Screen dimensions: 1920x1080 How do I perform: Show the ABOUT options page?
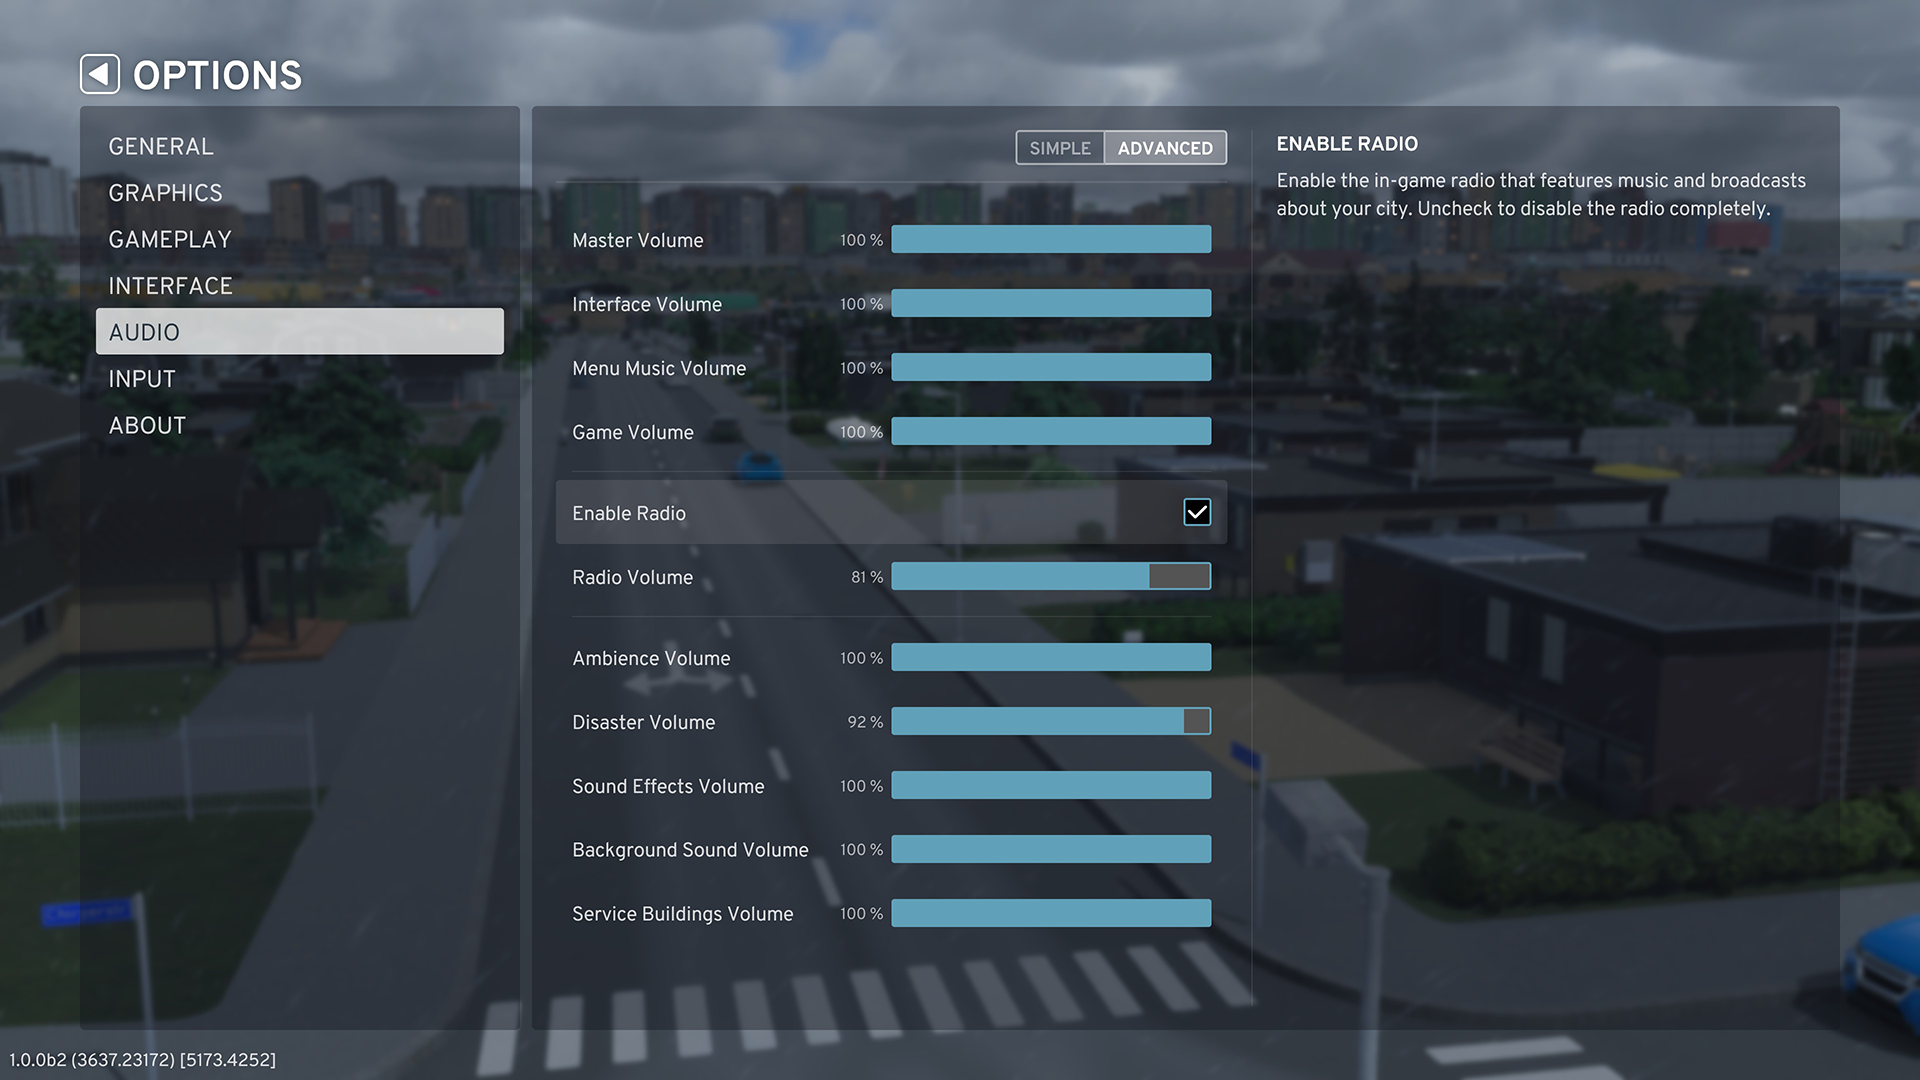[x=147, y=425]
